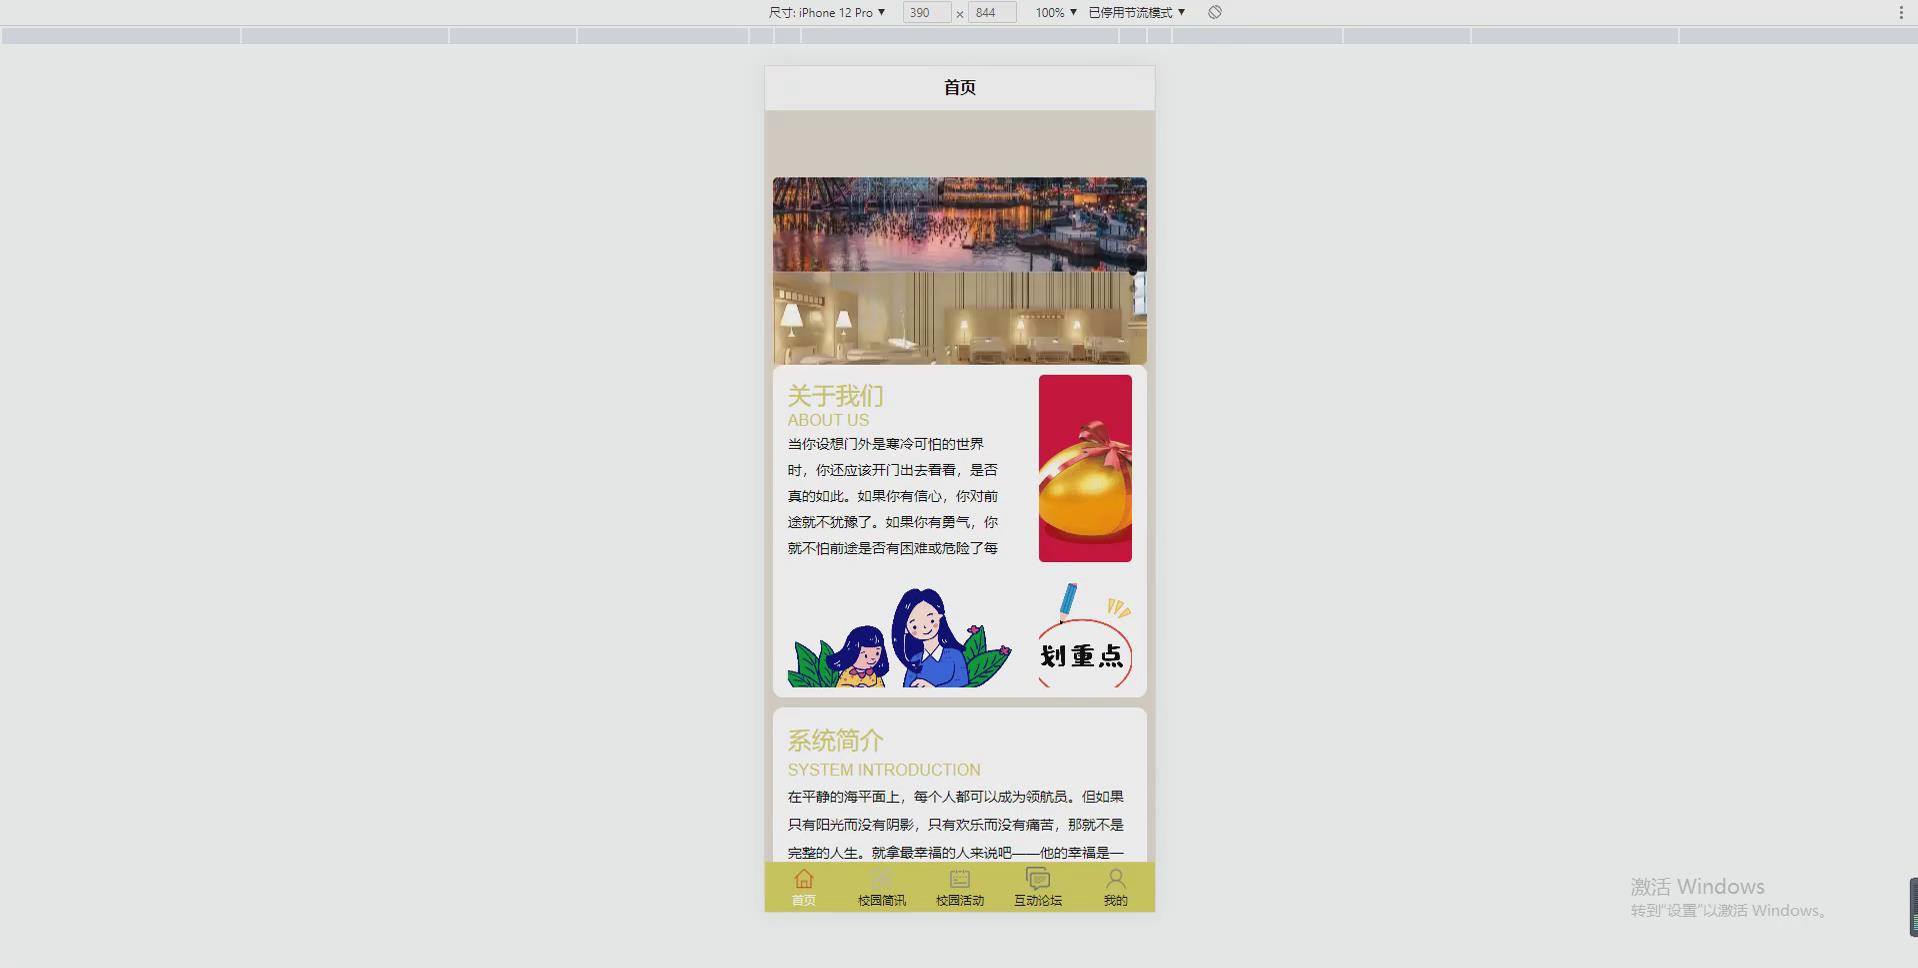Tap the home icon on 首页 tab
Screen dimensions: 1918x968
pyautogui.click(x=805, y=879)
